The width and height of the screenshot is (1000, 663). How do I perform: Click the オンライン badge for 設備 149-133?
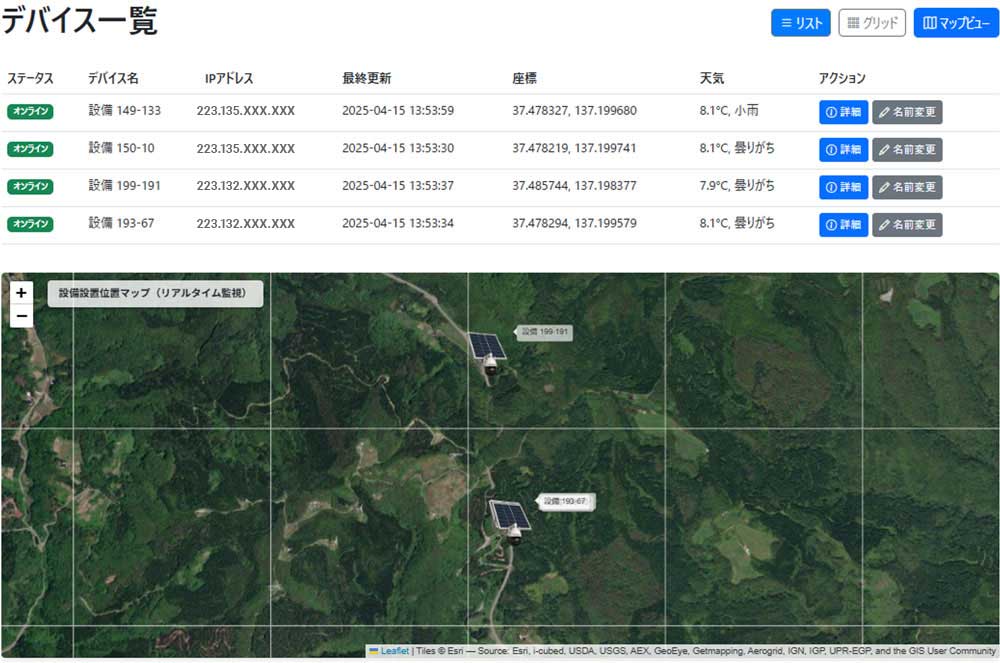coord(30,111)
